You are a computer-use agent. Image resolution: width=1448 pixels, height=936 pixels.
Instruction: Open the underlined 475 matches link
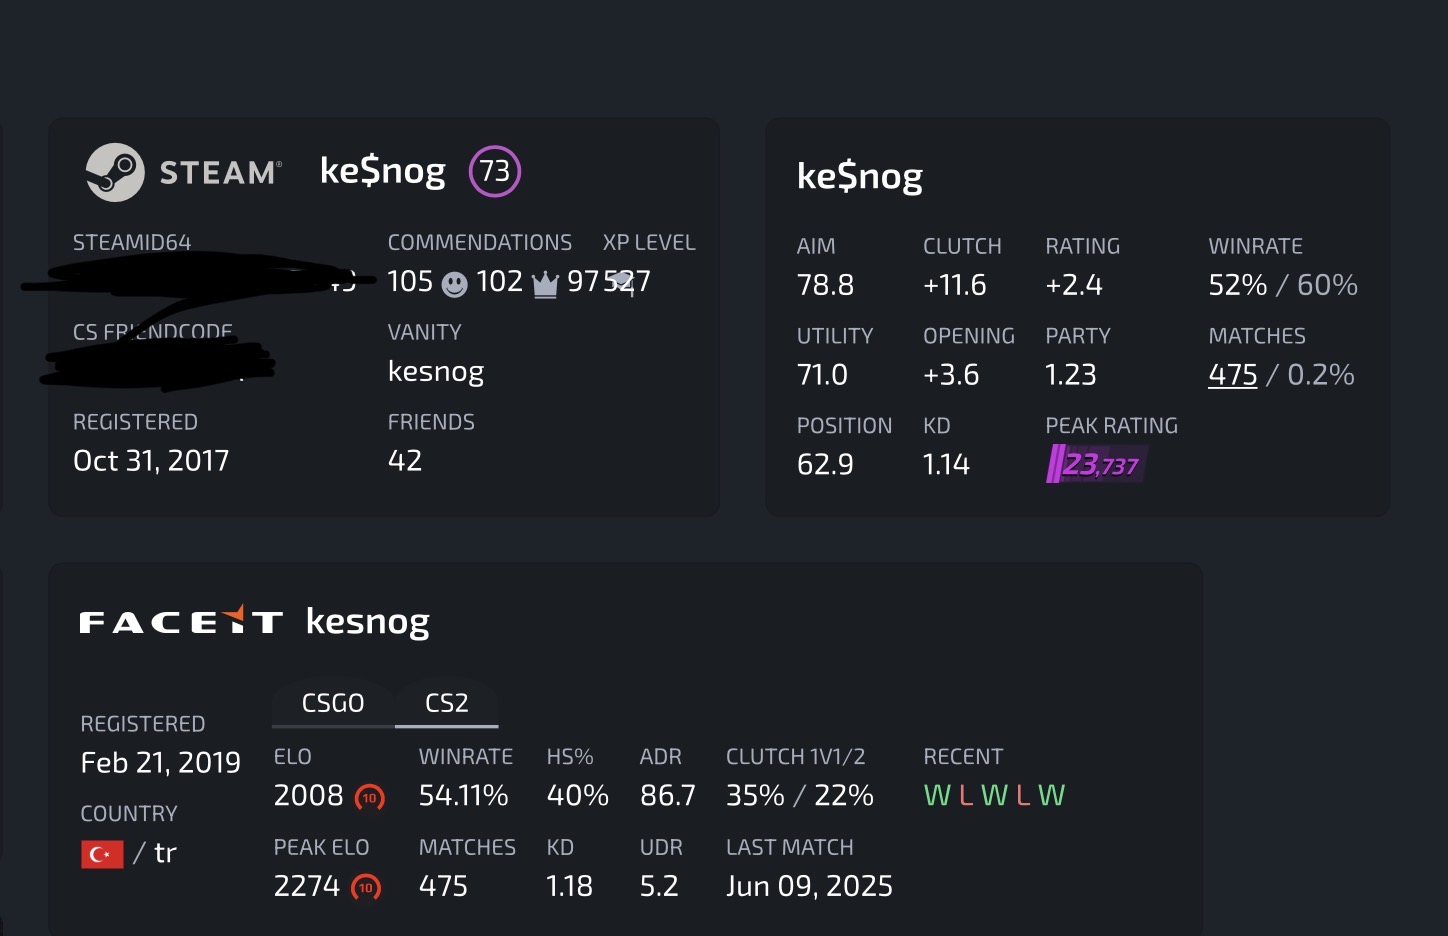[1232, 375]
